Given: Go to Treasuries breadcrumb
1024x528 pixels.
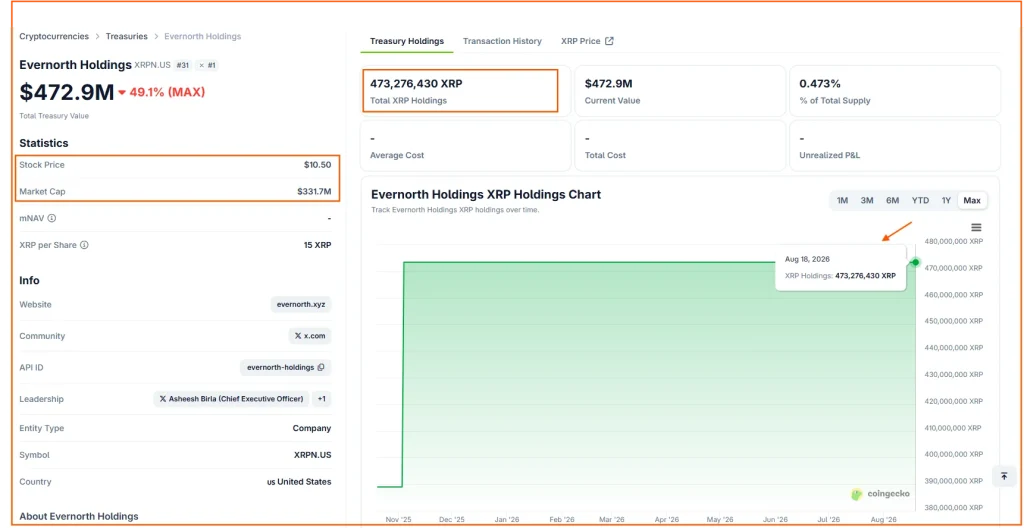Looking at the screenshot, I should coord(127,37).
